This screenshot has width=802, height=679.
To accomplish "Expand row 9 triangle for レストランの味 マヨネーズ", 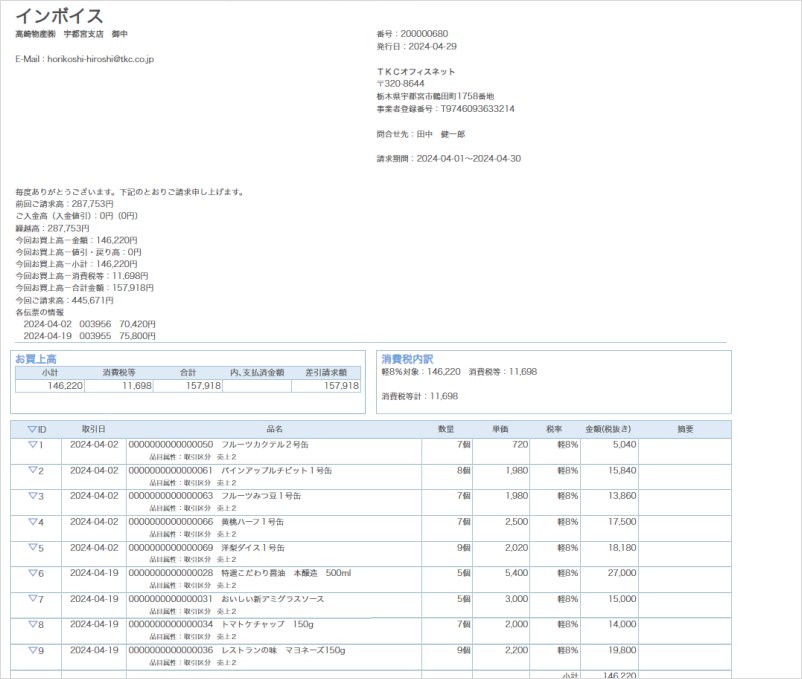I will pyautogui.click(x=32, y=650).
